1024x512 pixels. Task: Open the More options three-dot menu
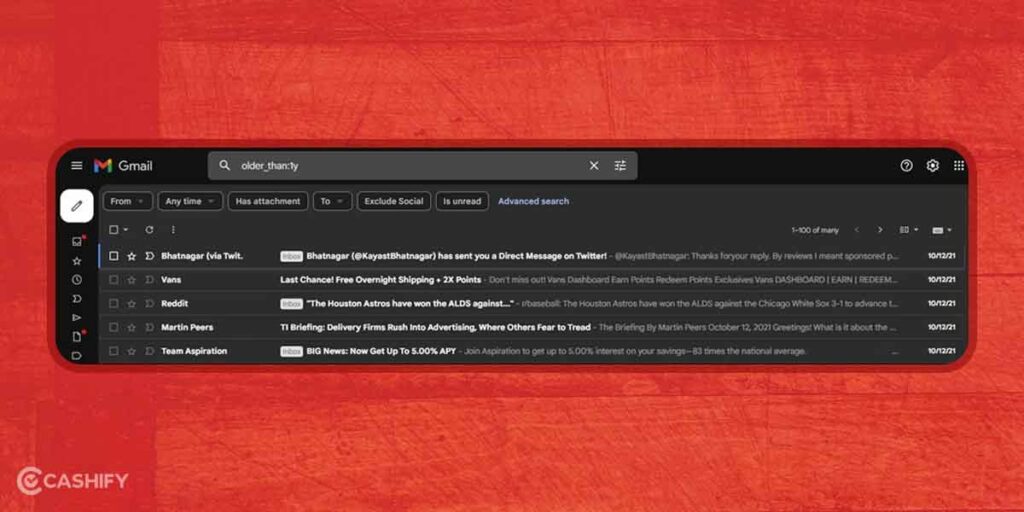tap(173, 230)
